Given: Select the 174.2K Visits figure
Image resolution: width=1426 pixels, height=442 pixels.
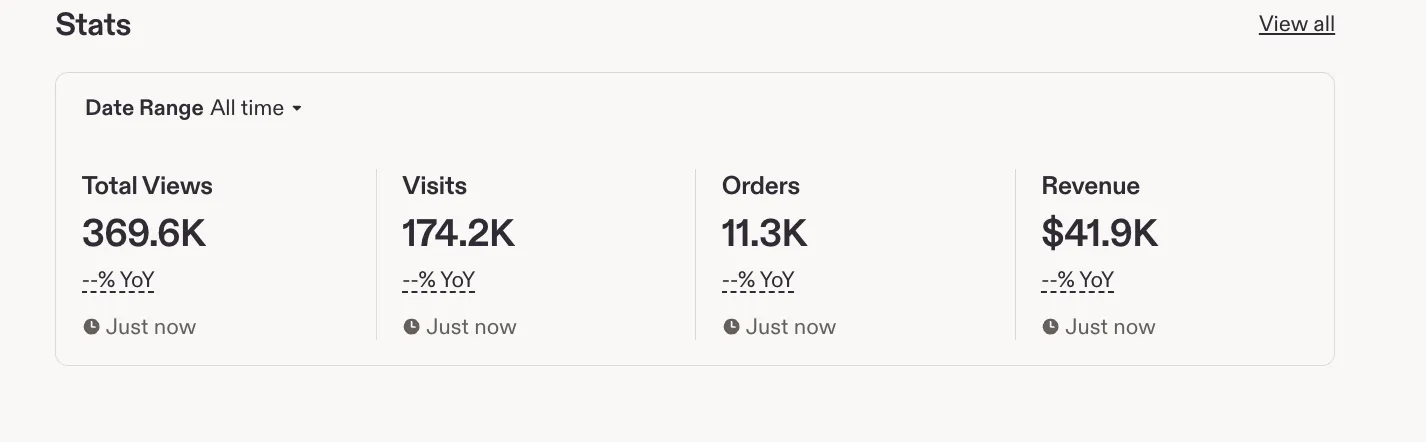Looking at the screenshot, I should click(x=458, y=233).
